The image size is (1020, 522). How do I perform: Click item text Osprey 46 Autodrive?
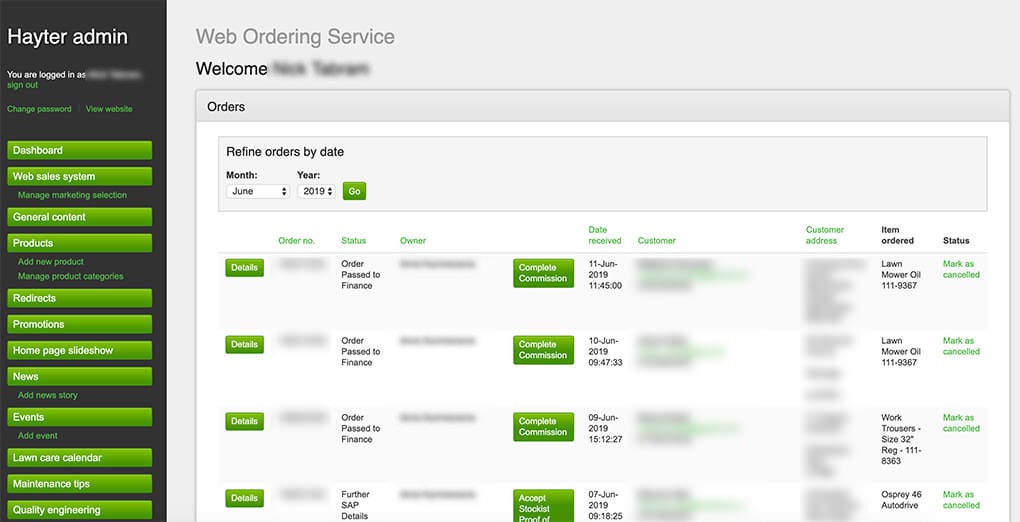(902, 500)
